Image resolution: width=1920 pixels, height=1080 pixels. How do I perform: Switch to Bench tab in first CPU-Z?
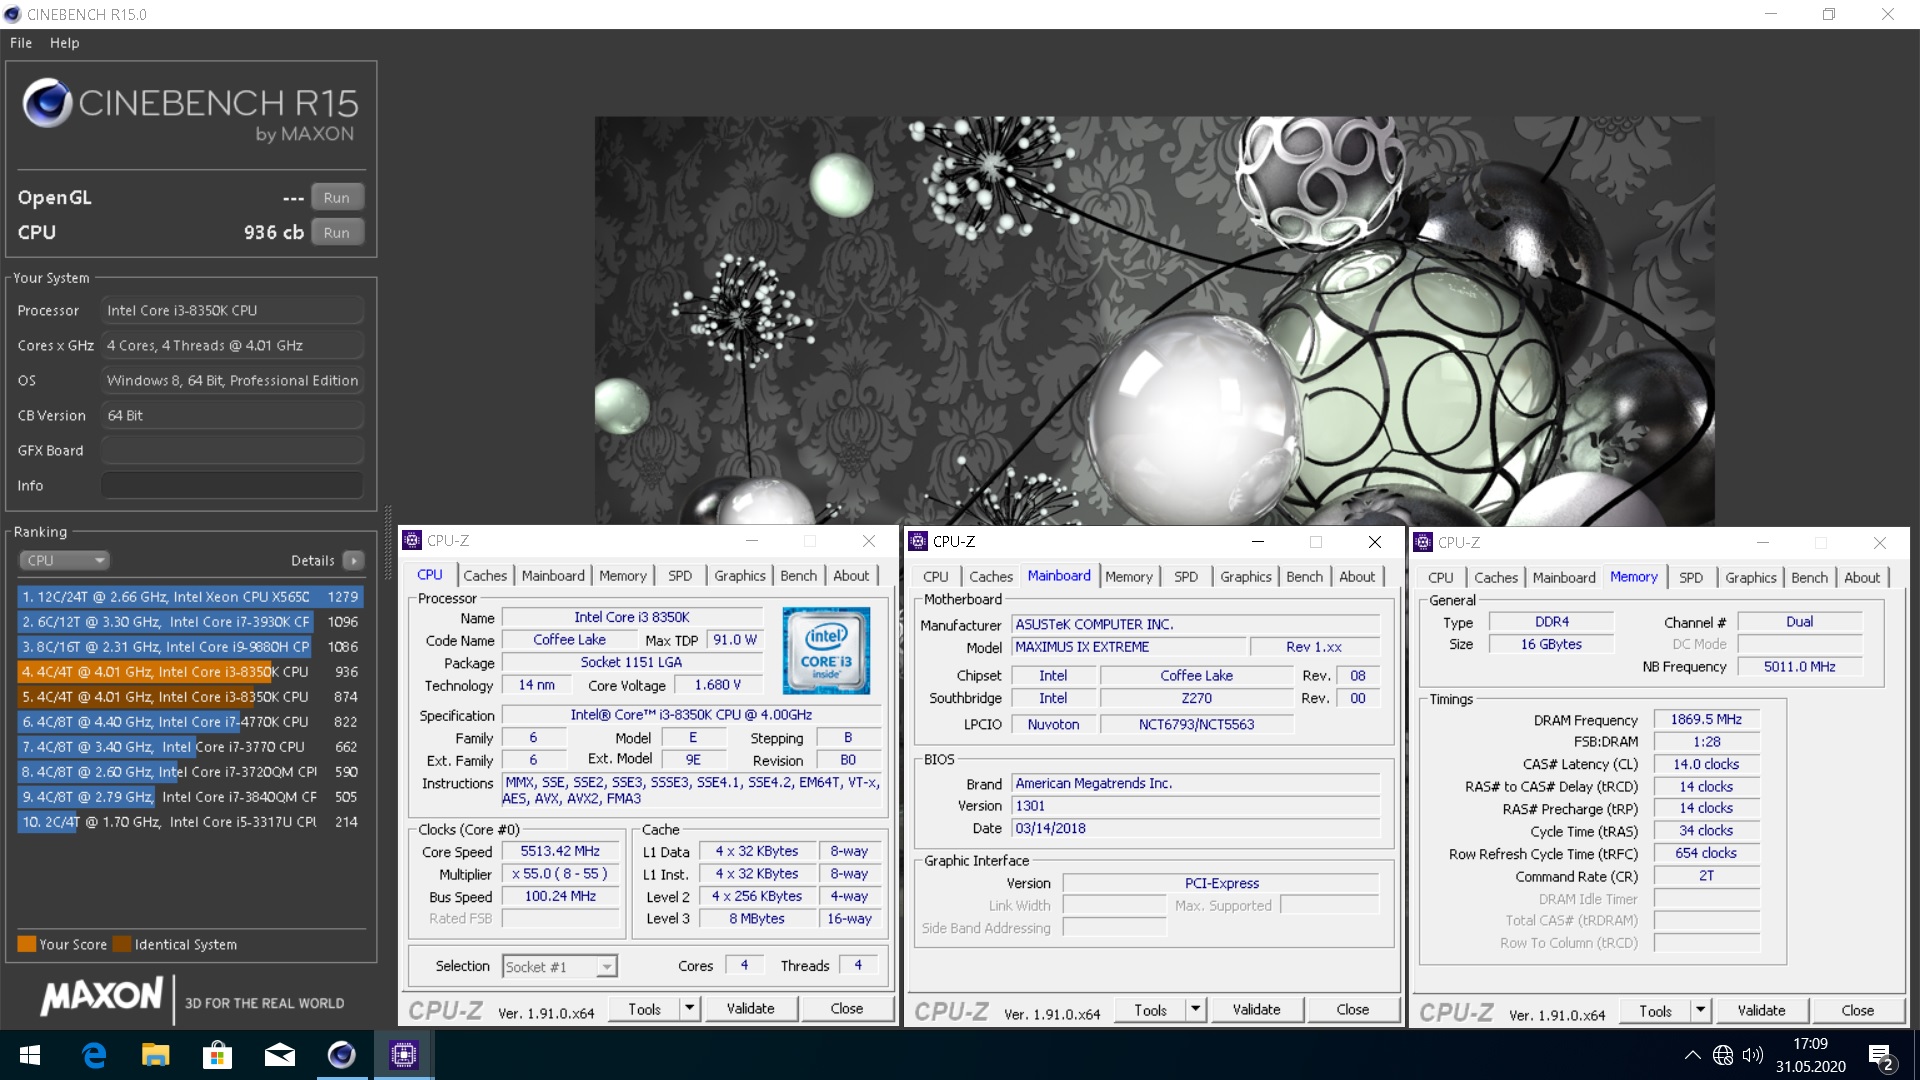coord(798,576)
